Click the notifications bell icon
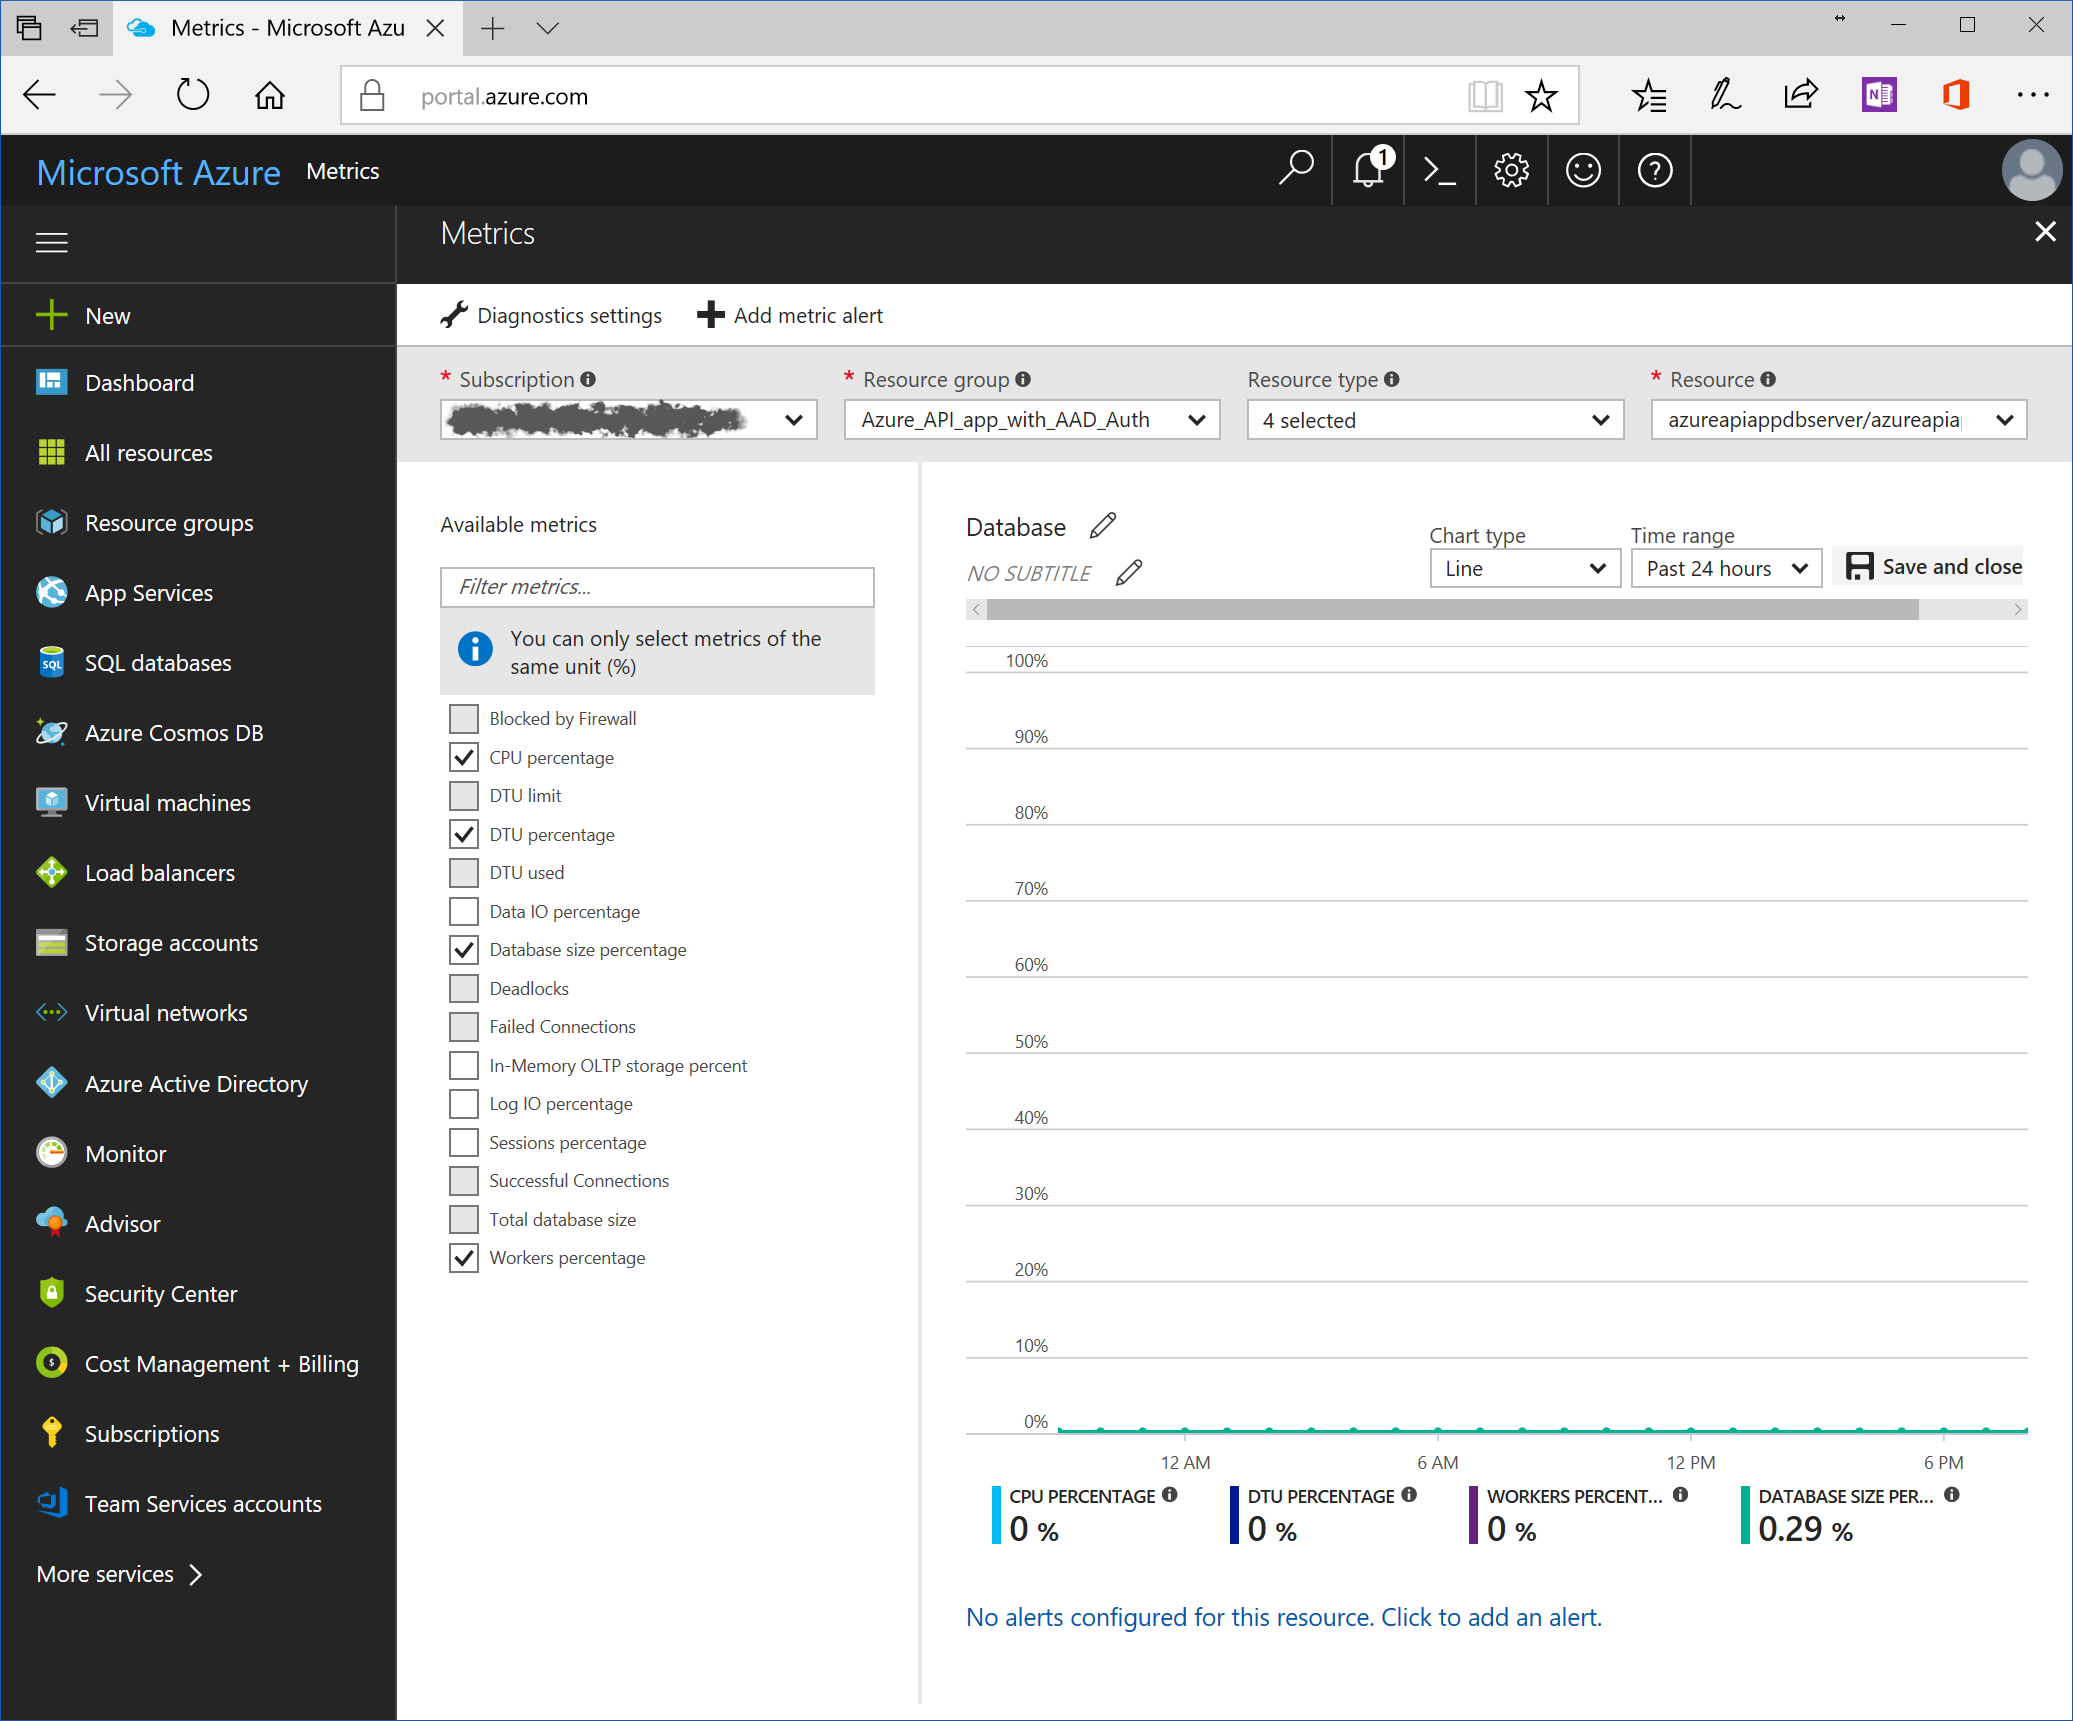 [1368, 170]
